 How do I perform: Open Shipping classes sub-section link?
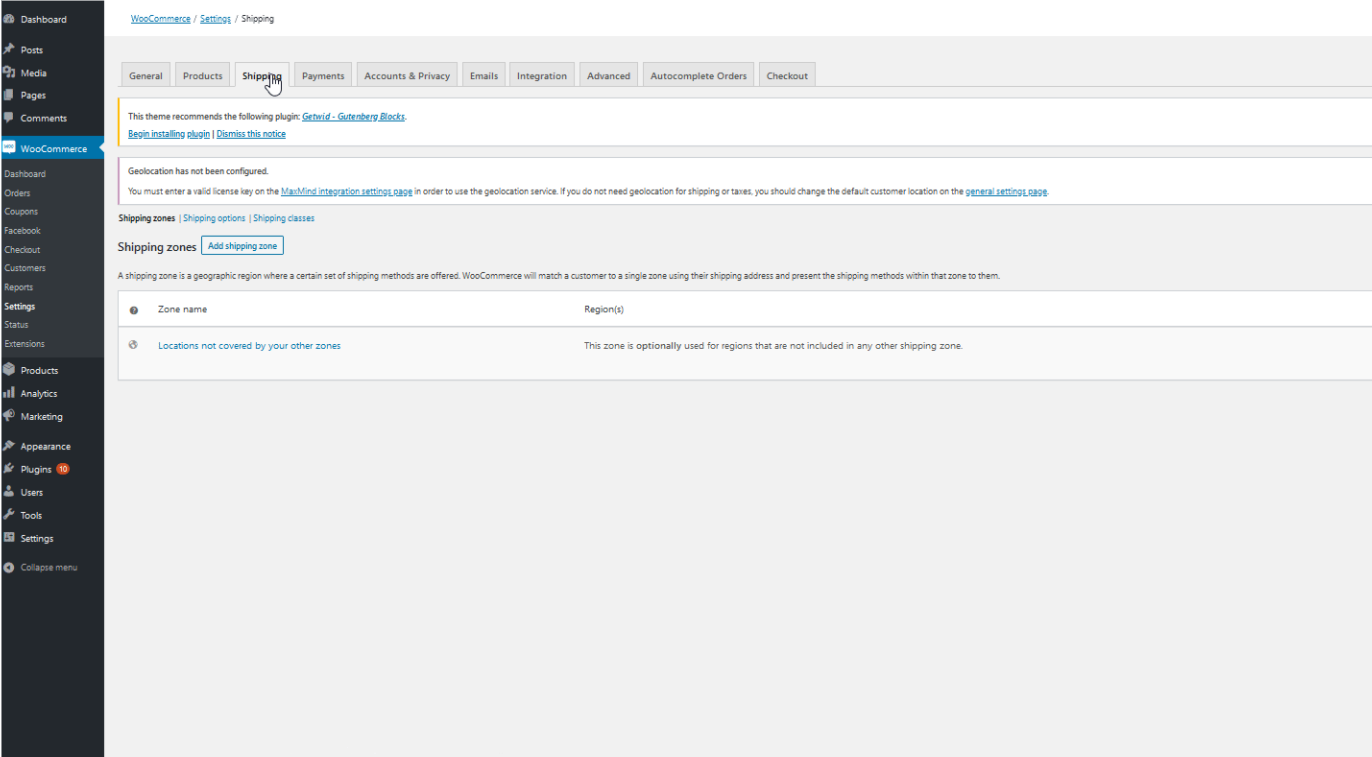(x=284, y=218)
